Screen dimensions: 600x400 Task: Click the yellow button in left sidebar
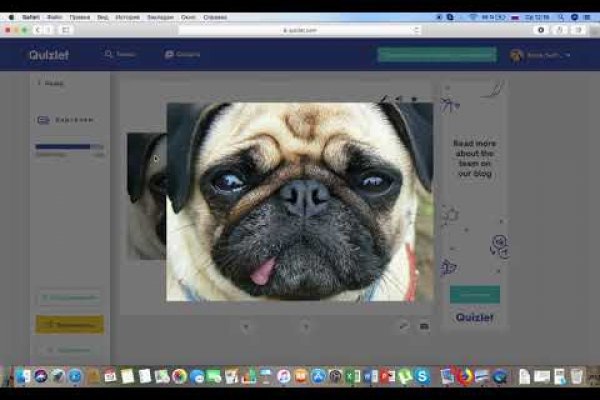tap(69, 324)
